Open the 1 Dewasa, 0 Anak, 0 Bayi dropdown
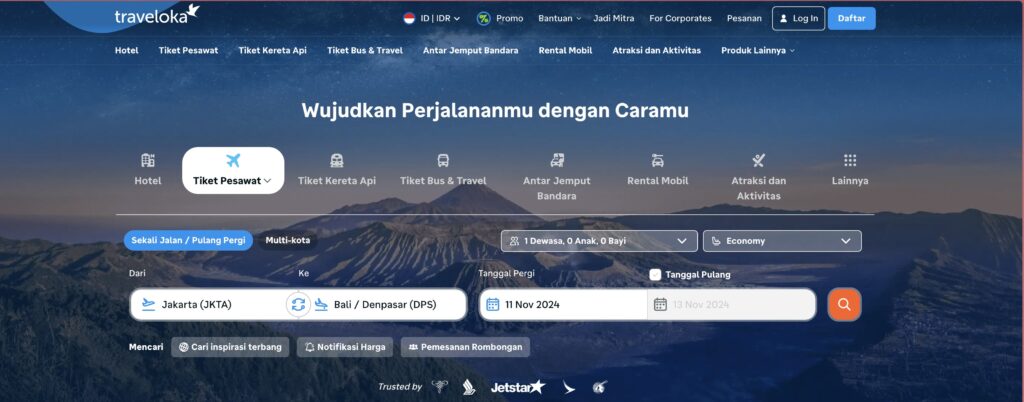 599,241
